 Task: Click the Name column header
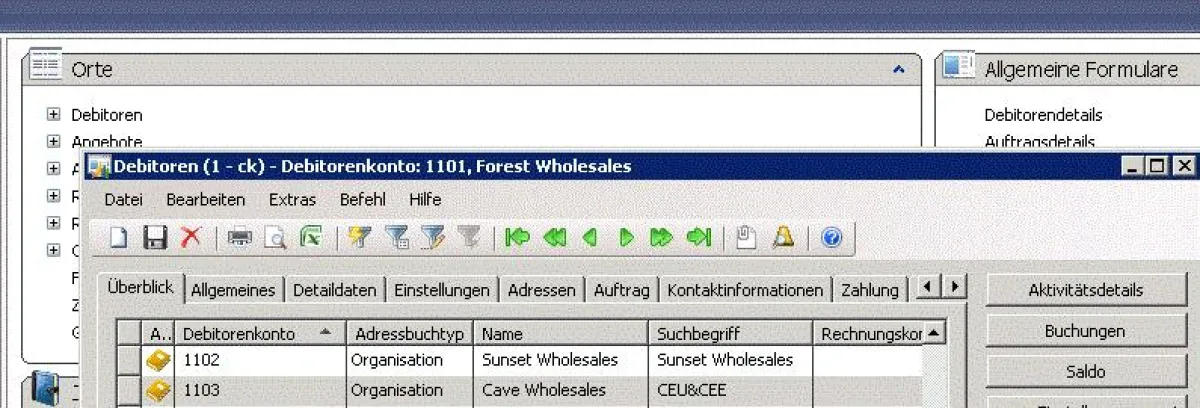[561, 333]
